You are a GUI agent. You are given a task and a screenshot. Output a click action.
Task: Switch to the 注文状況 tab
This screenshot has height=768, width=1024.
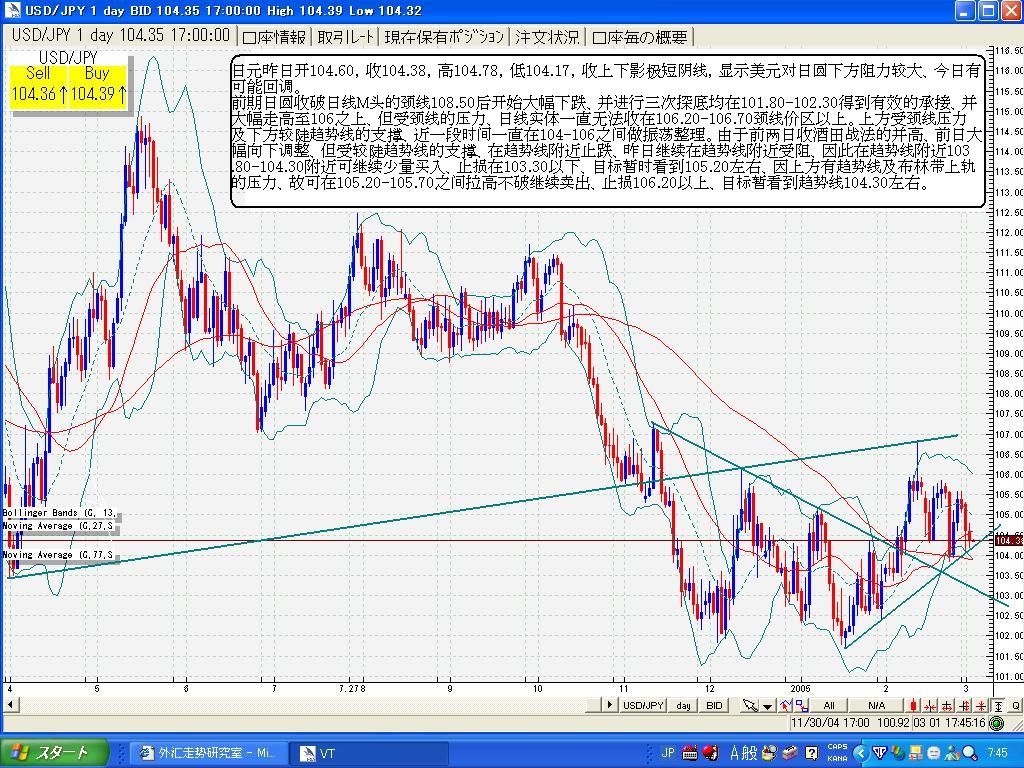point(547,37)
